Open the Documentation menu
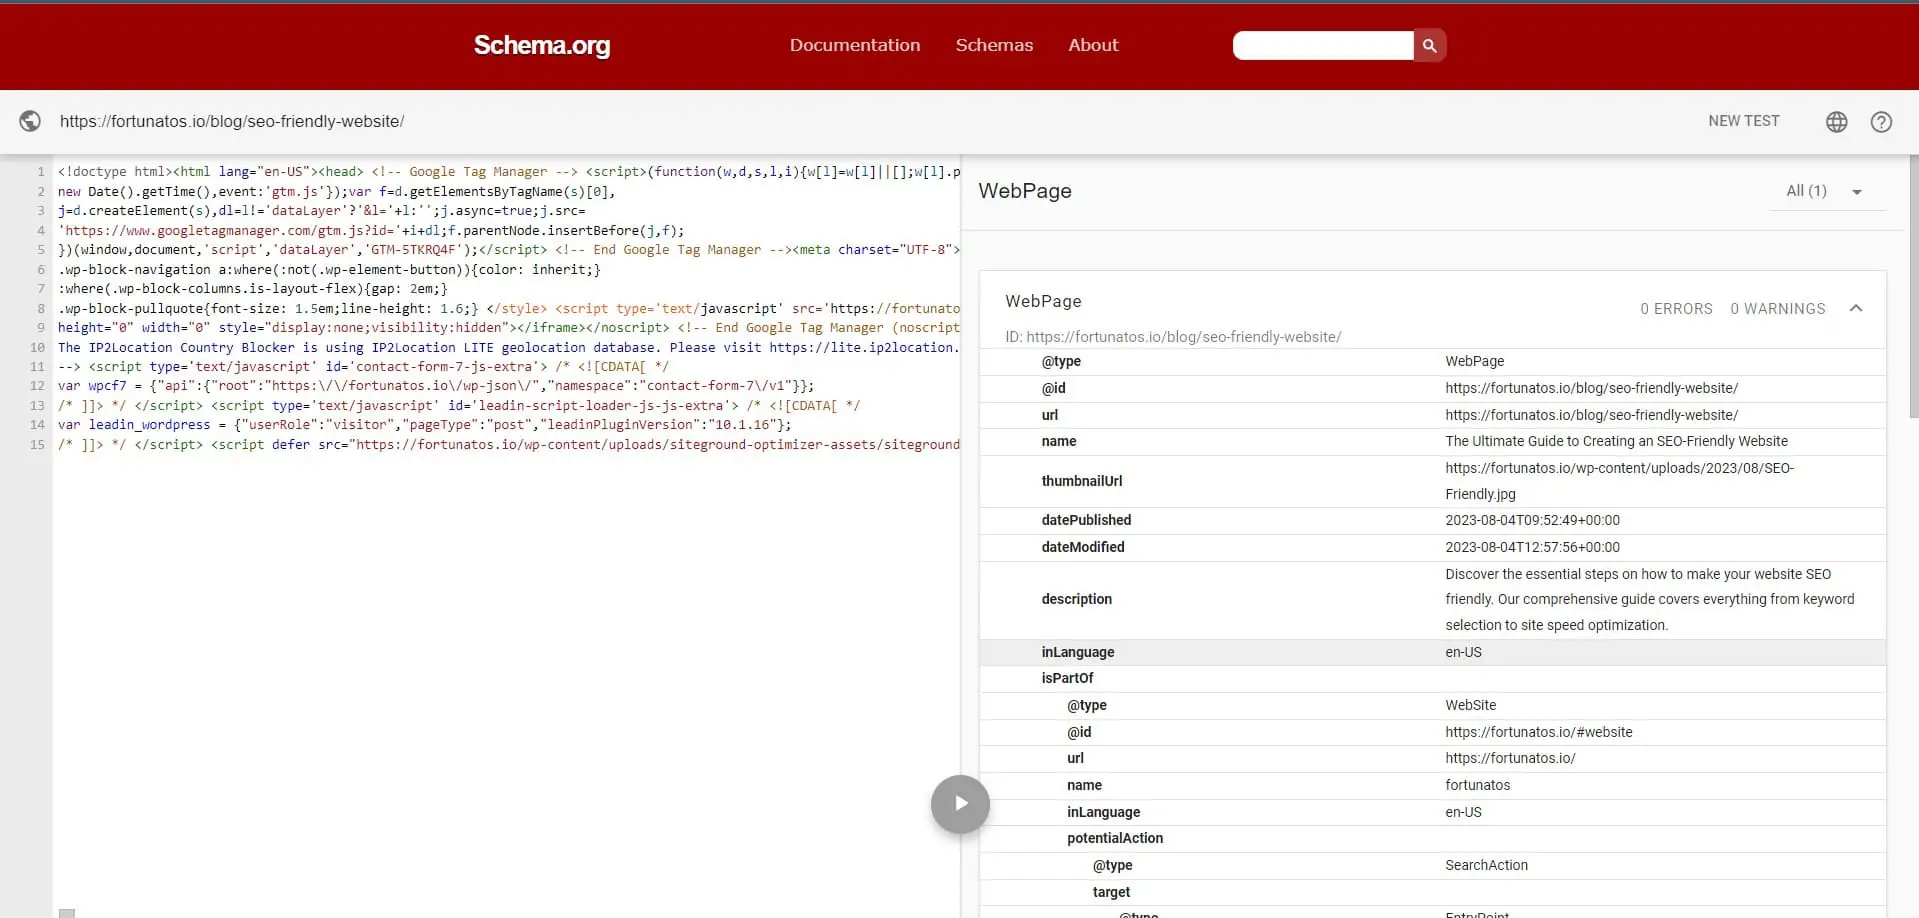Viewport: 1919px width, 918px height. [x=855, y=45]
